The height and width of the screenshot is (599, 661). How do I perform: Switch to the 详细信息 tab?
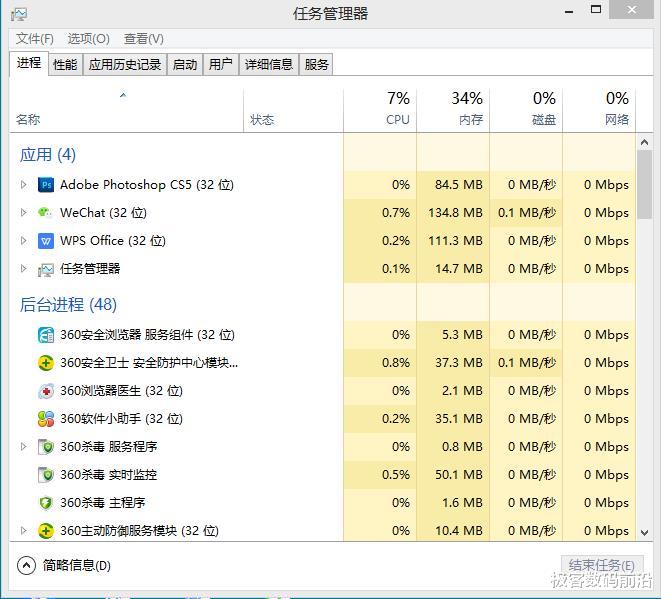(x=269, y=64)
